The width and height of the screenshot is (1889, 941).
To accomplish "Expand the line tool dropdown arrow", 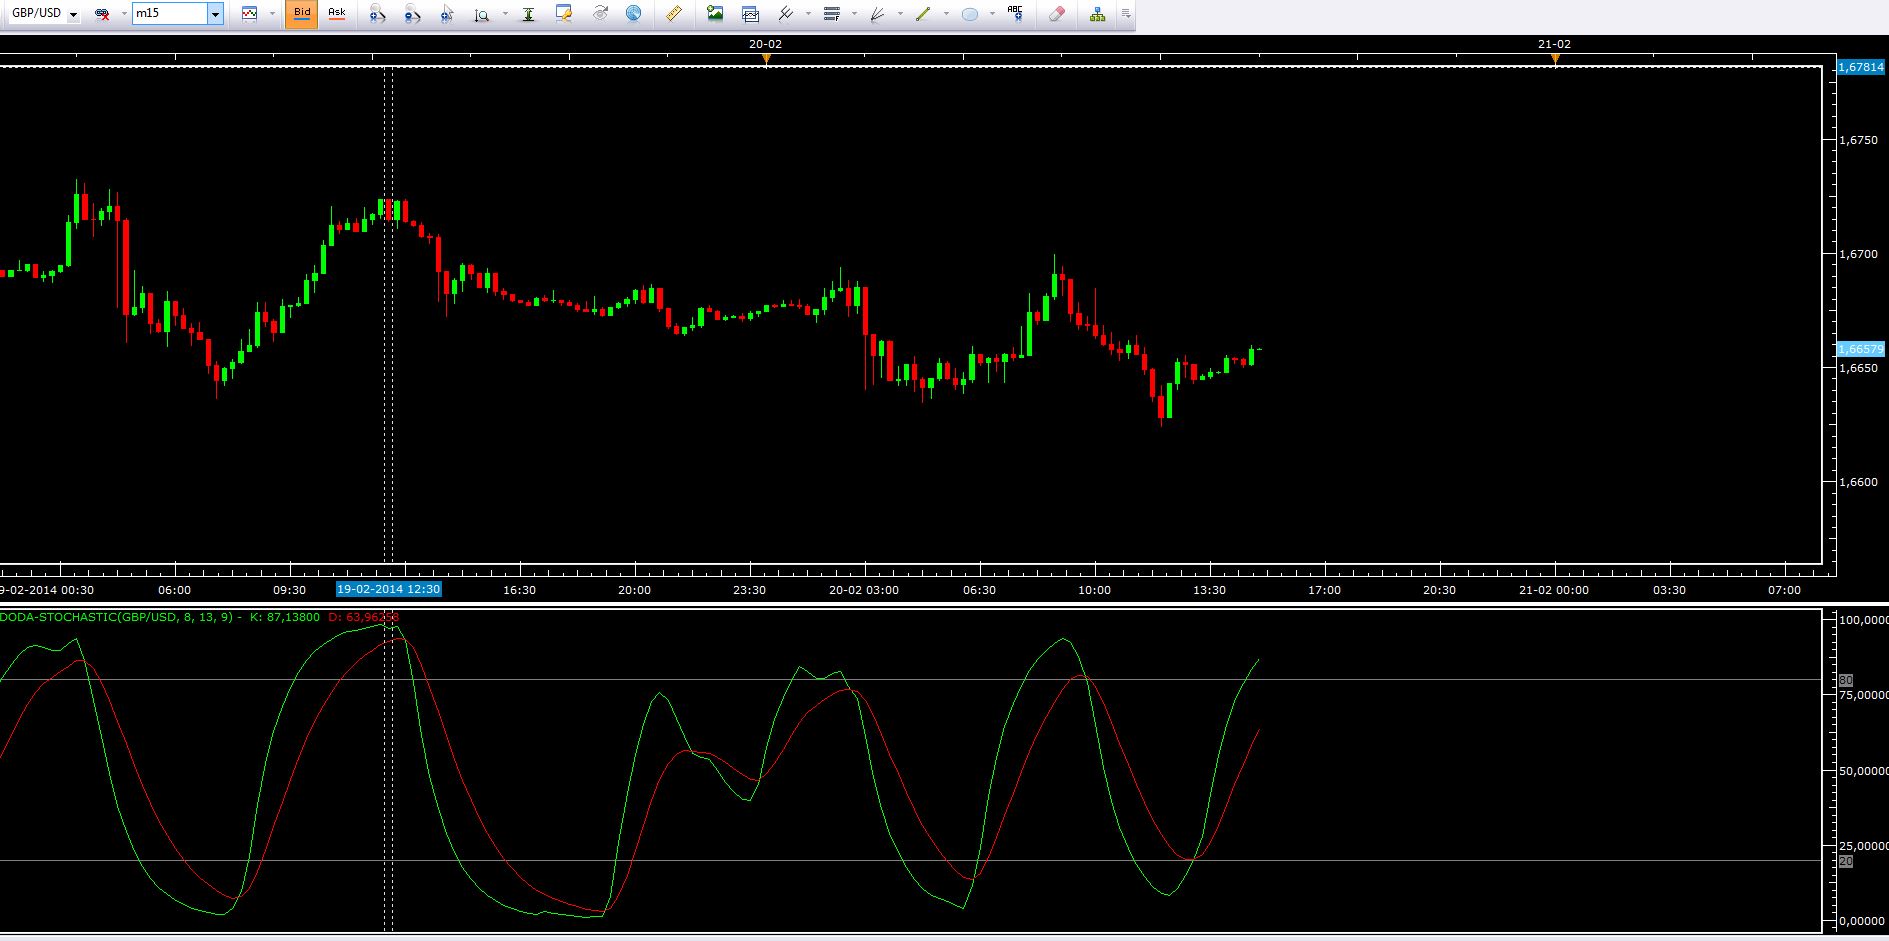I will pos(946,14).
